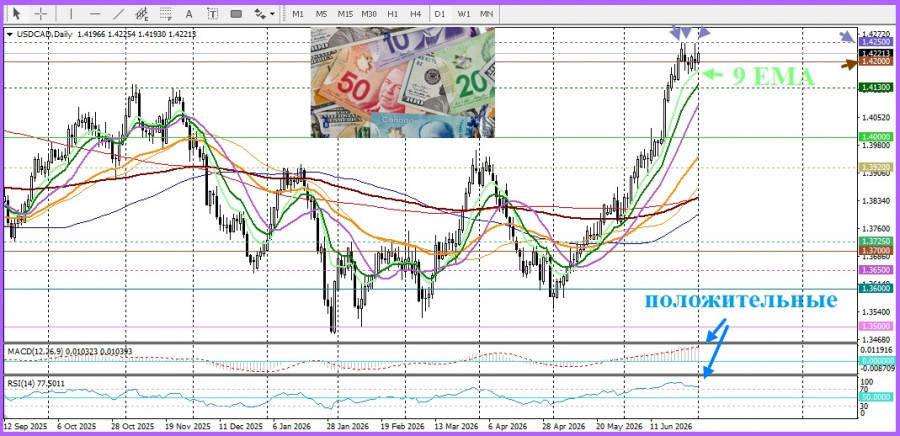
Task: Select the text label tool
Action: 212,13
